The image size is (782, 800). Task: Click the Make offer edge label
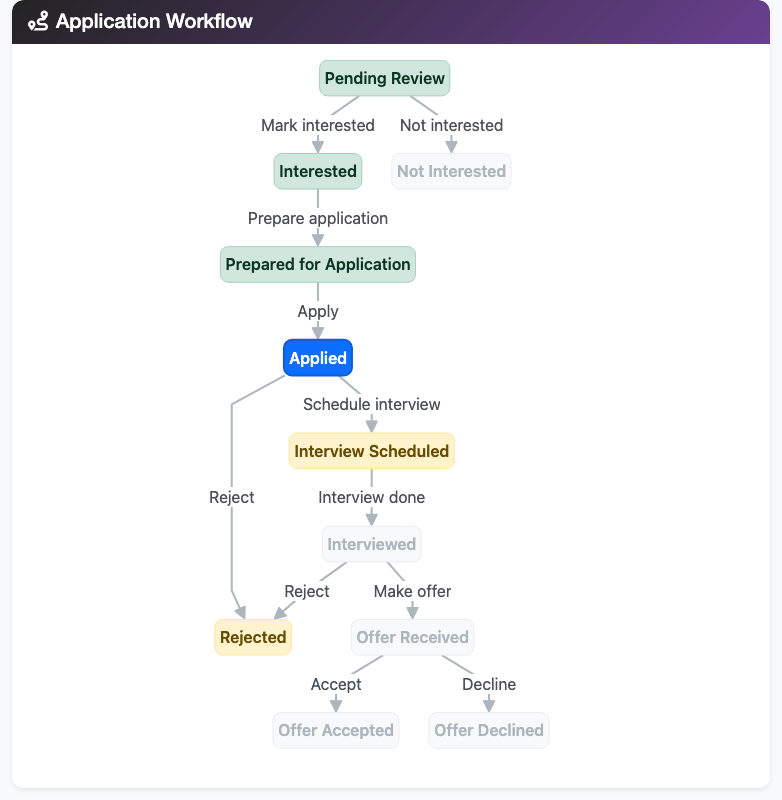tap(412, 591)
